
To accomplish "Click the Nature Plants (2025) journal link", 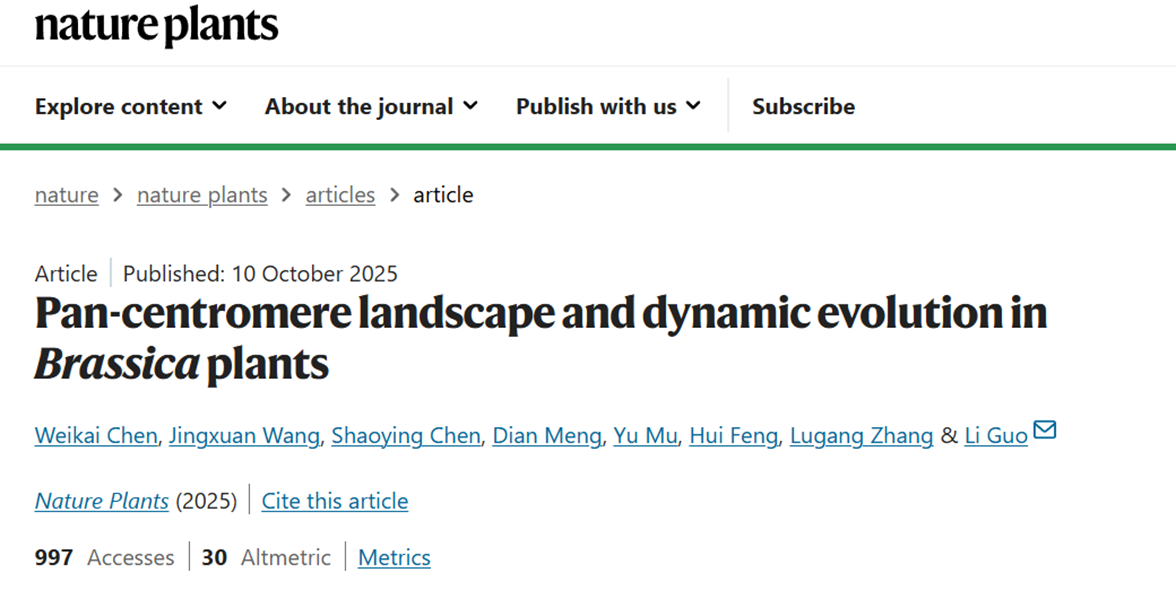I will [101, 500].
